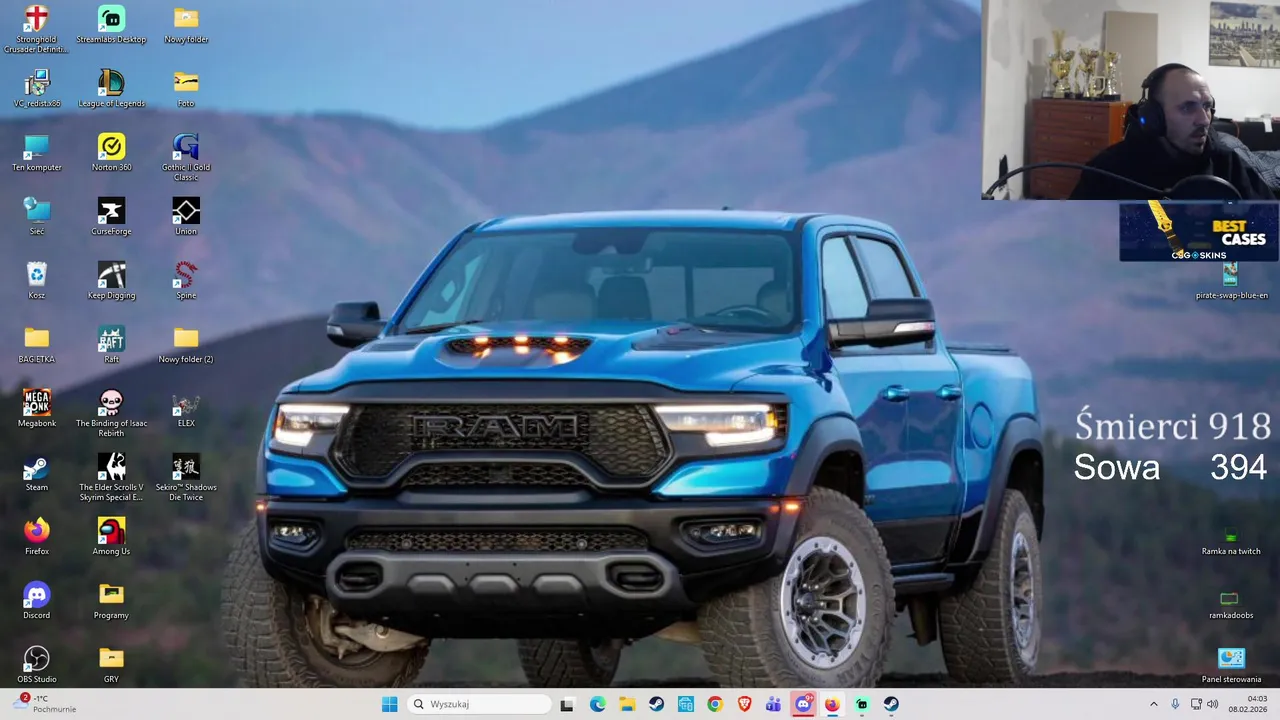Open the ELEX game shortcut
Viewport: 1280px width, 720px height.
(186, 408)
